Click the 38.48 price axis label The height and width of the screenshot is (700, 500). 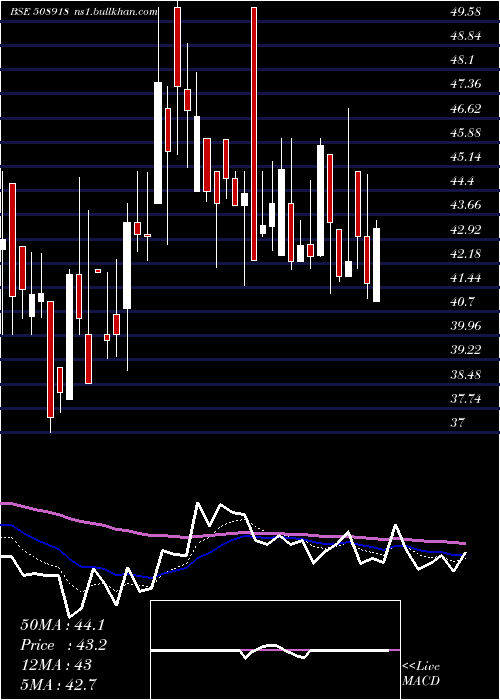tap(466, 375)
